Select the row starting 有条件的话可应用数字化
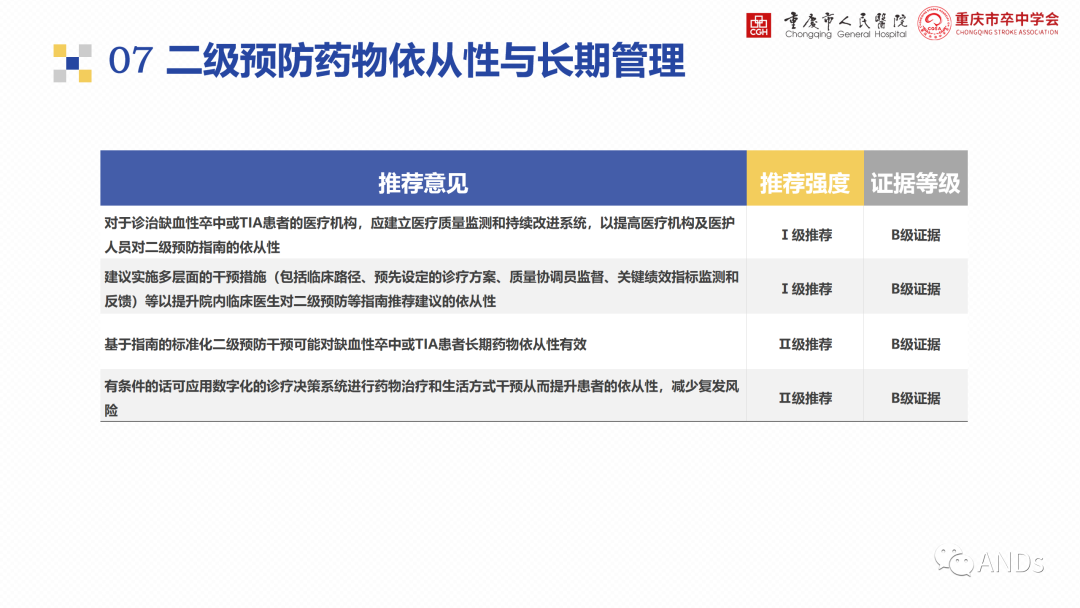The image size is (1080, 608). pos(534,395)
